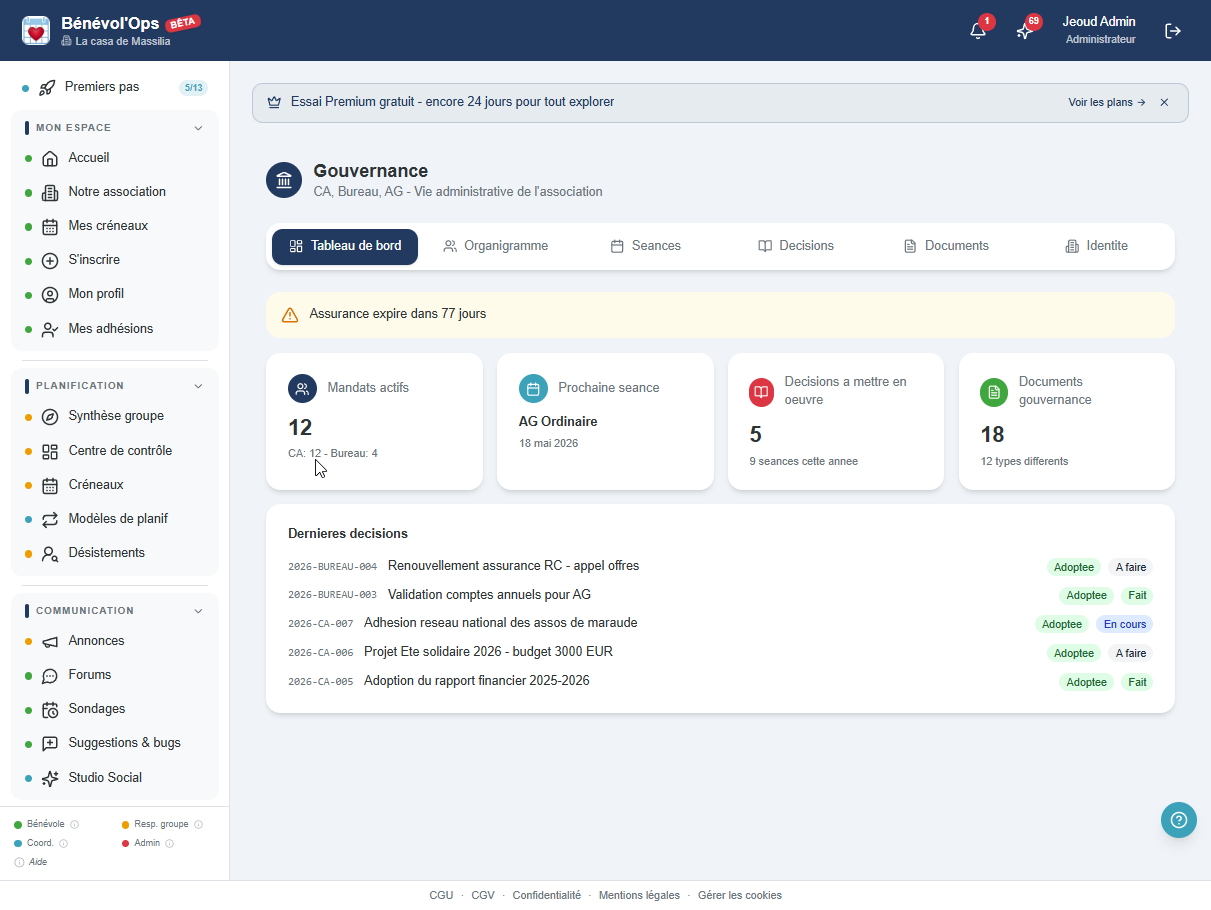
Task: Open Synthèse groupe compass icon
Action: pyautogui.click(x=50, y=417)
